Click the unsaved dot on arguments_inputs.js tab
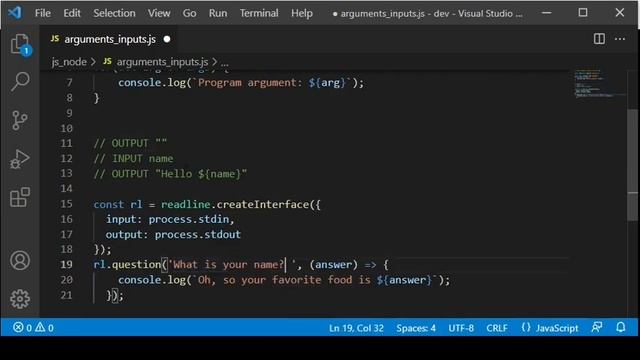The width and height of the screenshot is (640, 360). pos(167,39)
